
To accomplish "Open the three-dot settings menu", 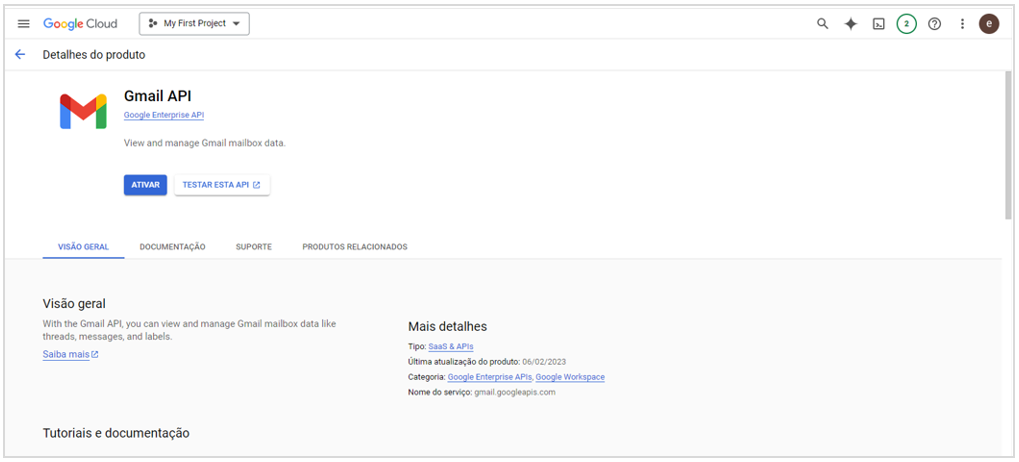I will [x=962, y=24].
